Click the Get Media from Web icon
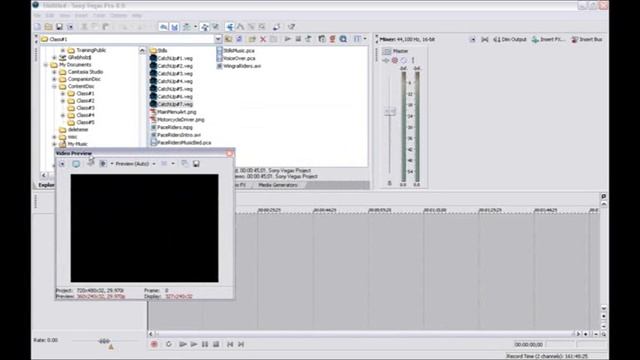 (x=343, y=39)
